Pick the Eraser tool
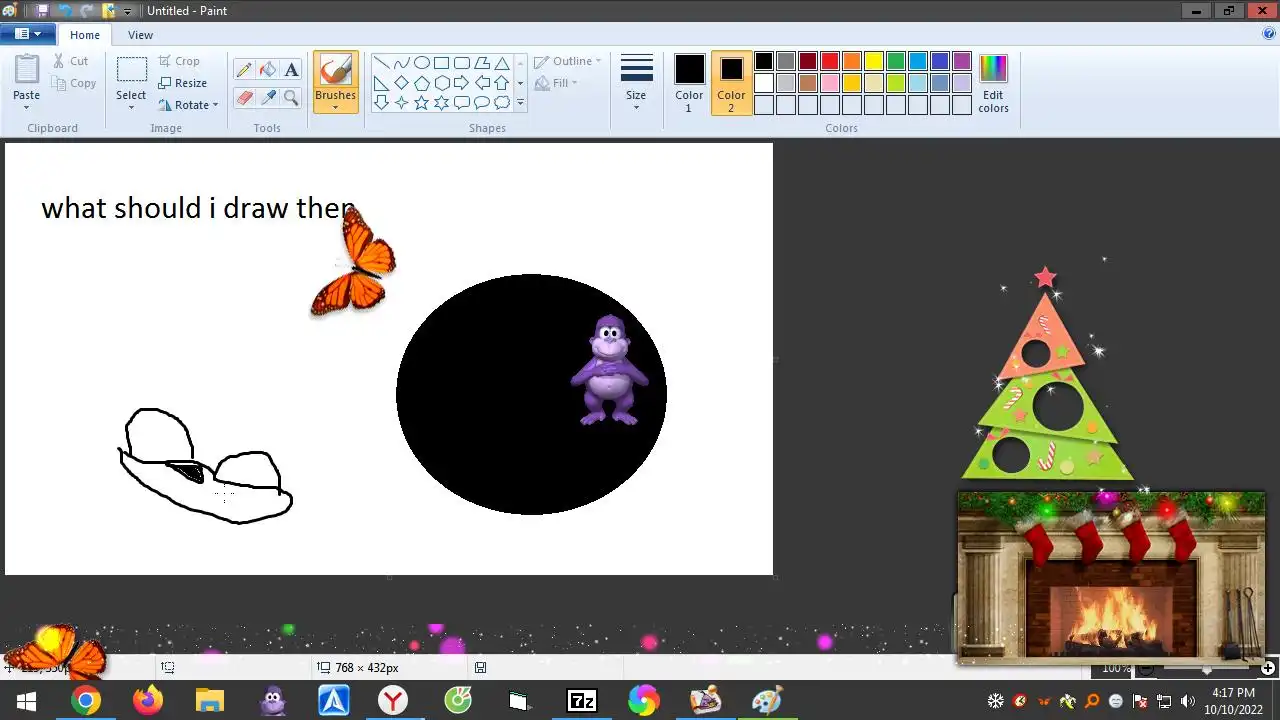 point(244,97)
